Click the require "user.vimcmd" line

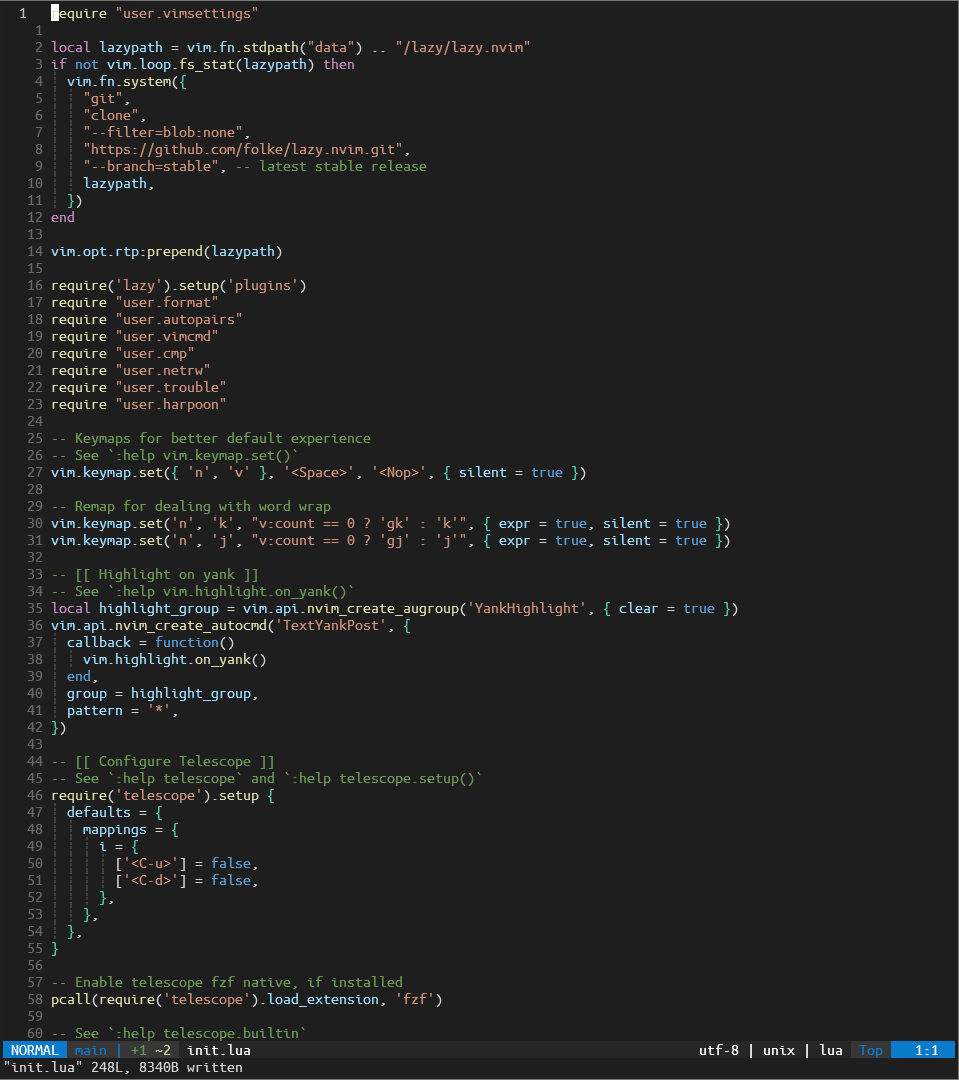134,336
